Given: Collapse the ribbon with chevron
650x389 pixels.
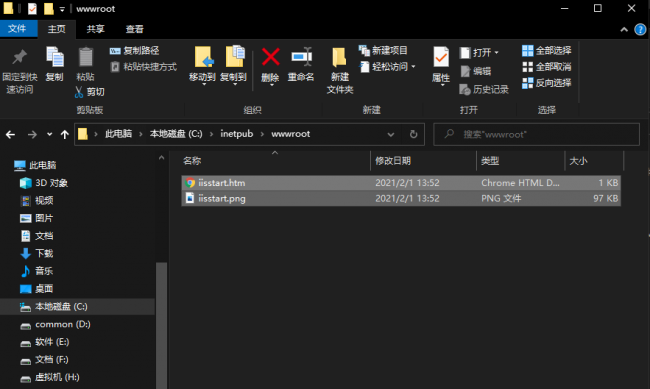Looking at the screenshot, I should click(624, 29).
